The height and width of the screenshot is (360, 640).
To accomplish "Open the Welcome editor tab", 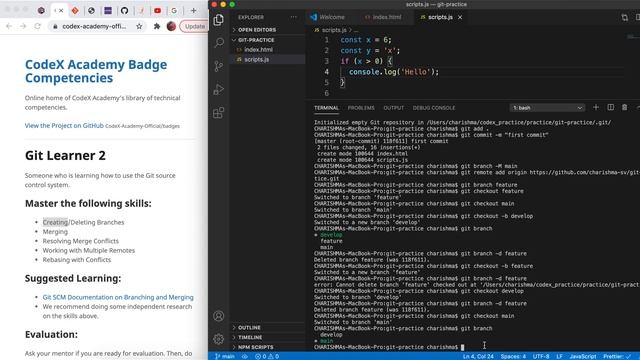I will (x=327, y=17).
